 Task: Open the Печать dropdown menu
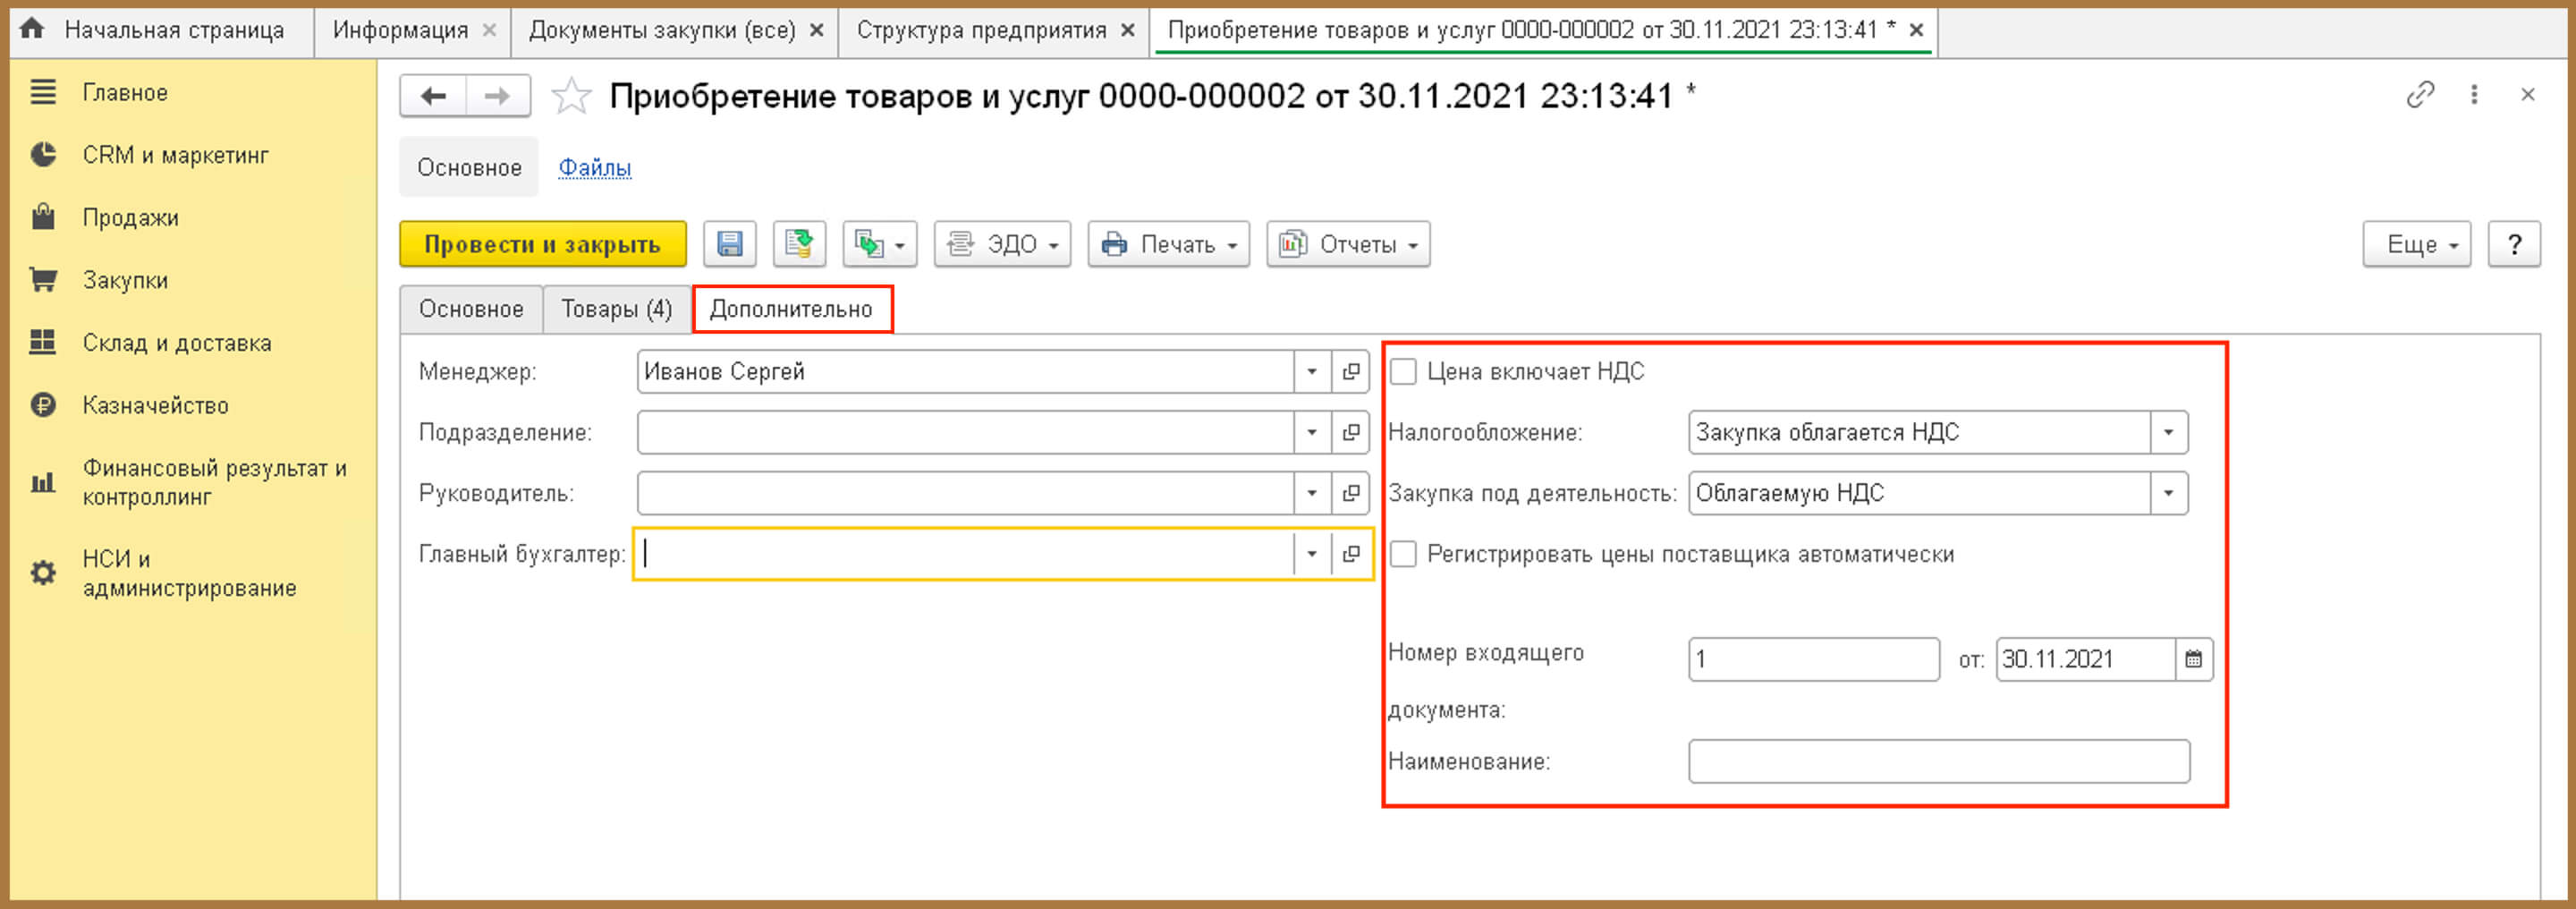pyautogui.click(x=1168, y=244)
